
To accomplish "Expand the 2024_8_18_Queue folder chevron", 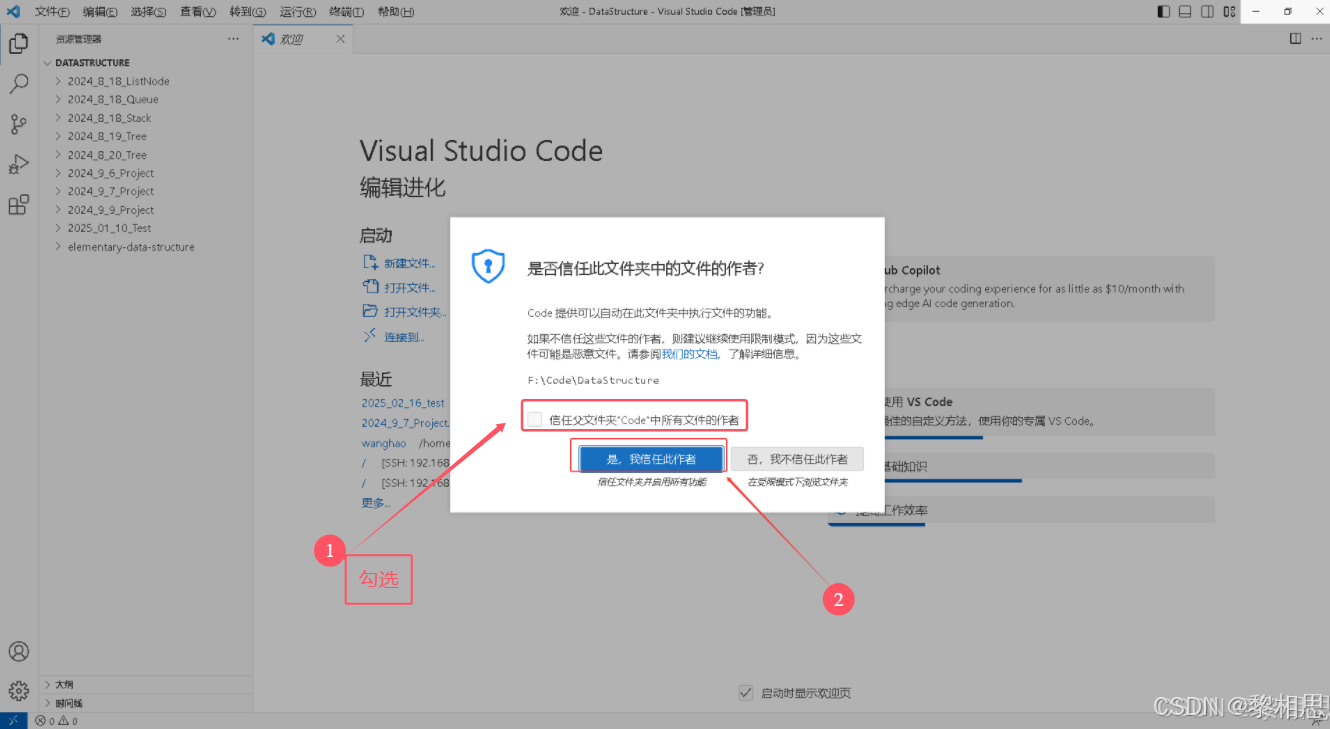I will pos(59,99).
